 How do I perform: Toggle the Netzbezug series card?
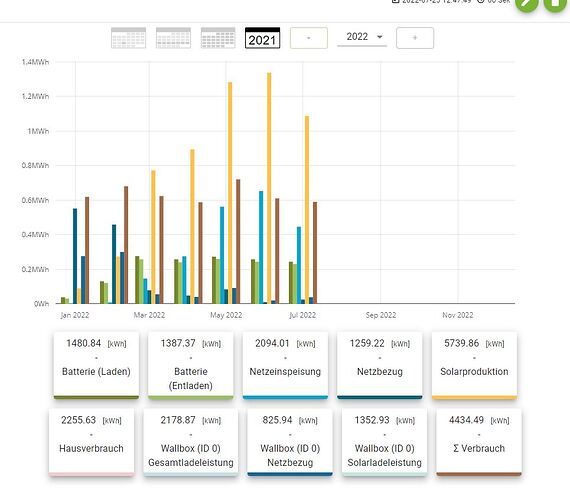point(380,365)
